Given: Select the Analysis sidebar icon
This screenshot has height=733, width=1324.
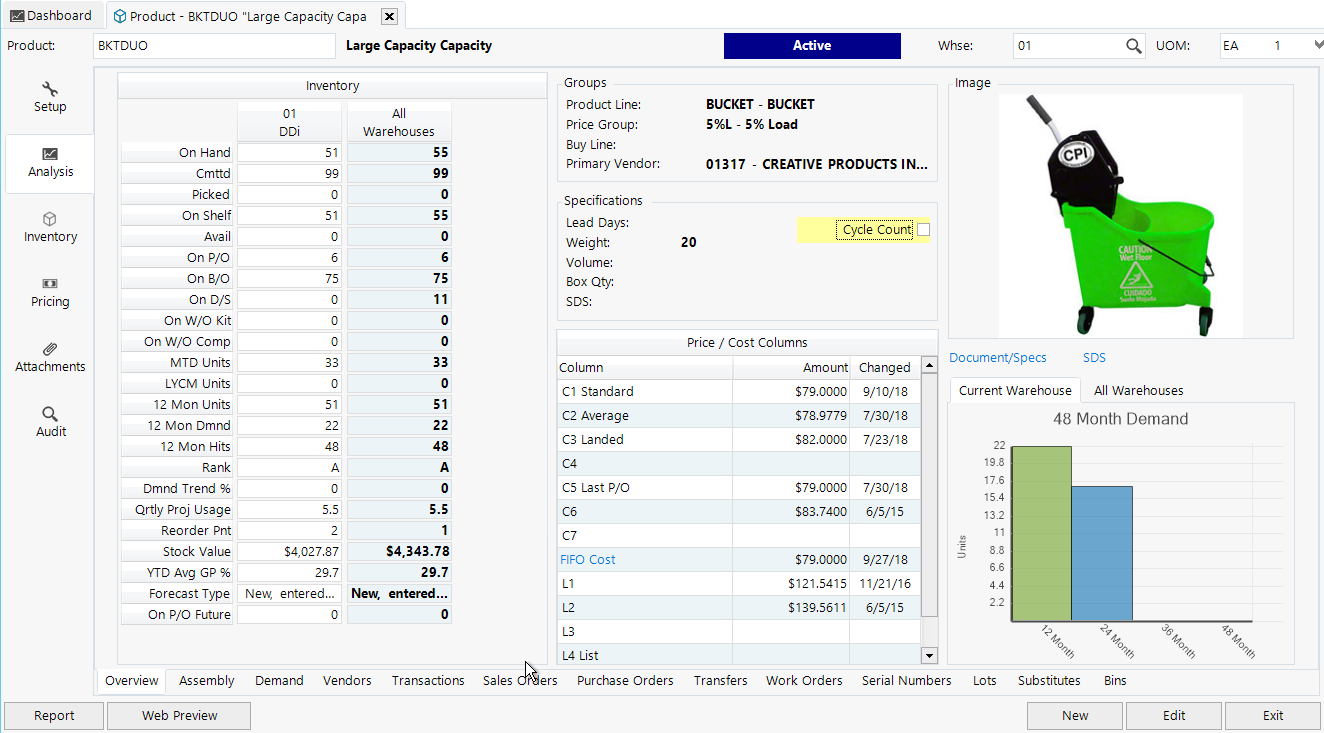Looking at the screenshot, I should pyautogui.click(x=49, y=163).
